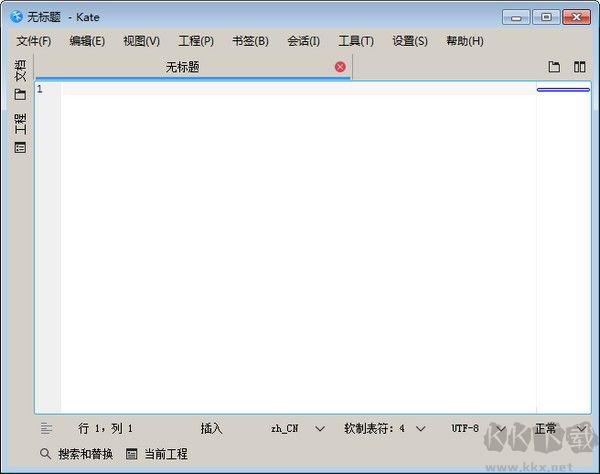Open the 当前工程 panel
Viewport: 600px width, 474px height.
(157, 454)
